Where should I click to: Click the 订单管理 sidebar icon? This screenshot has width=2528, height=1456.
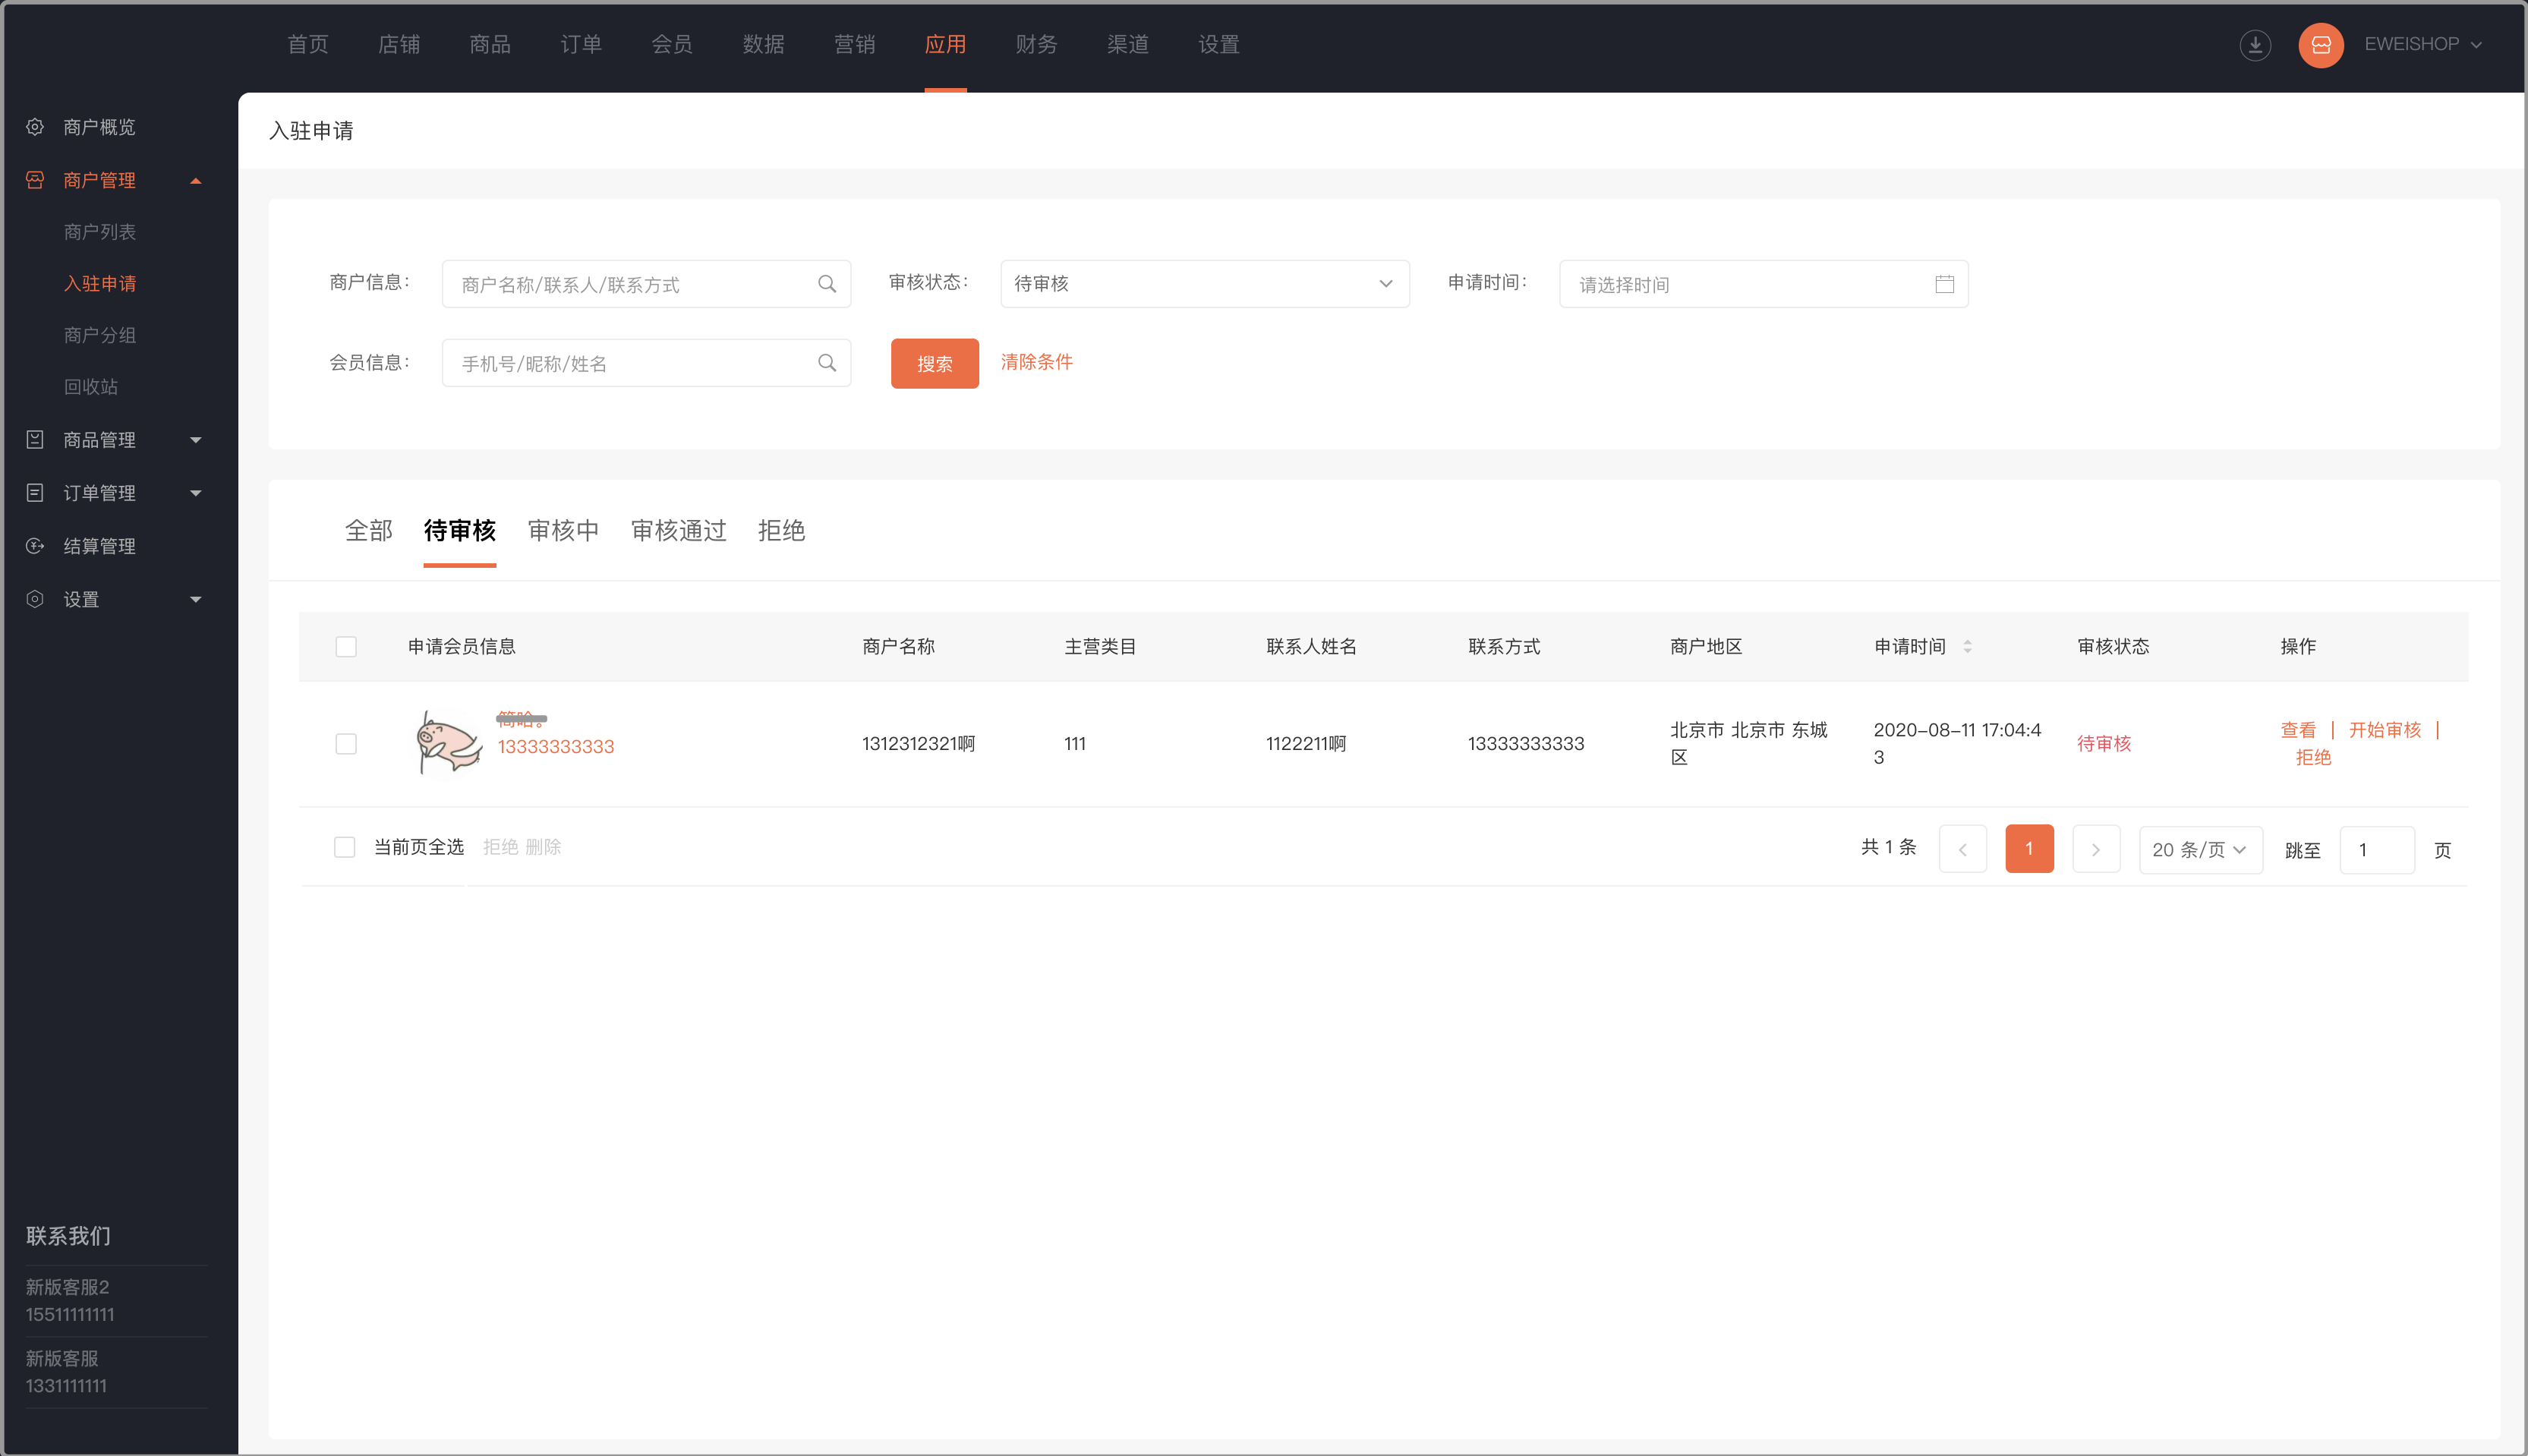35,492
